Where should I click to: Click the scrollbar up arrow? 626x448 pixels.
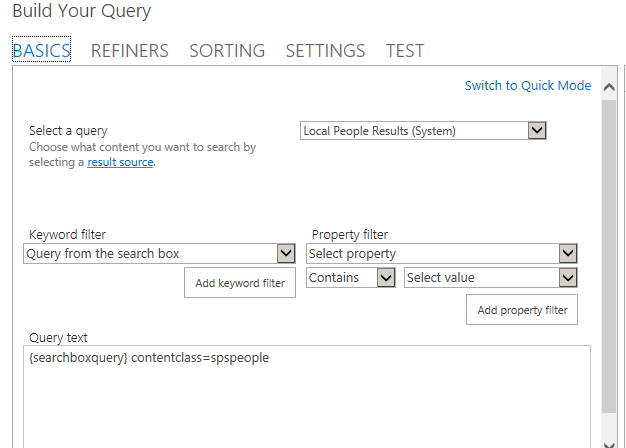610,87
